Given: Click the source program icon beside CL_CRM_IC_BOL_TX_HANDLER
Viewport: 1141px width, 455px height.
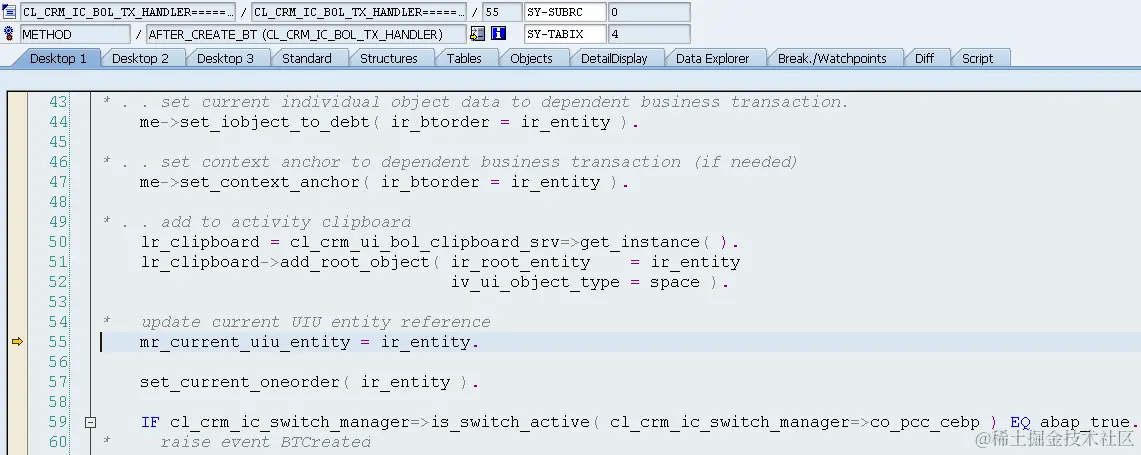Looking at the screenshot, I should 9,12.
